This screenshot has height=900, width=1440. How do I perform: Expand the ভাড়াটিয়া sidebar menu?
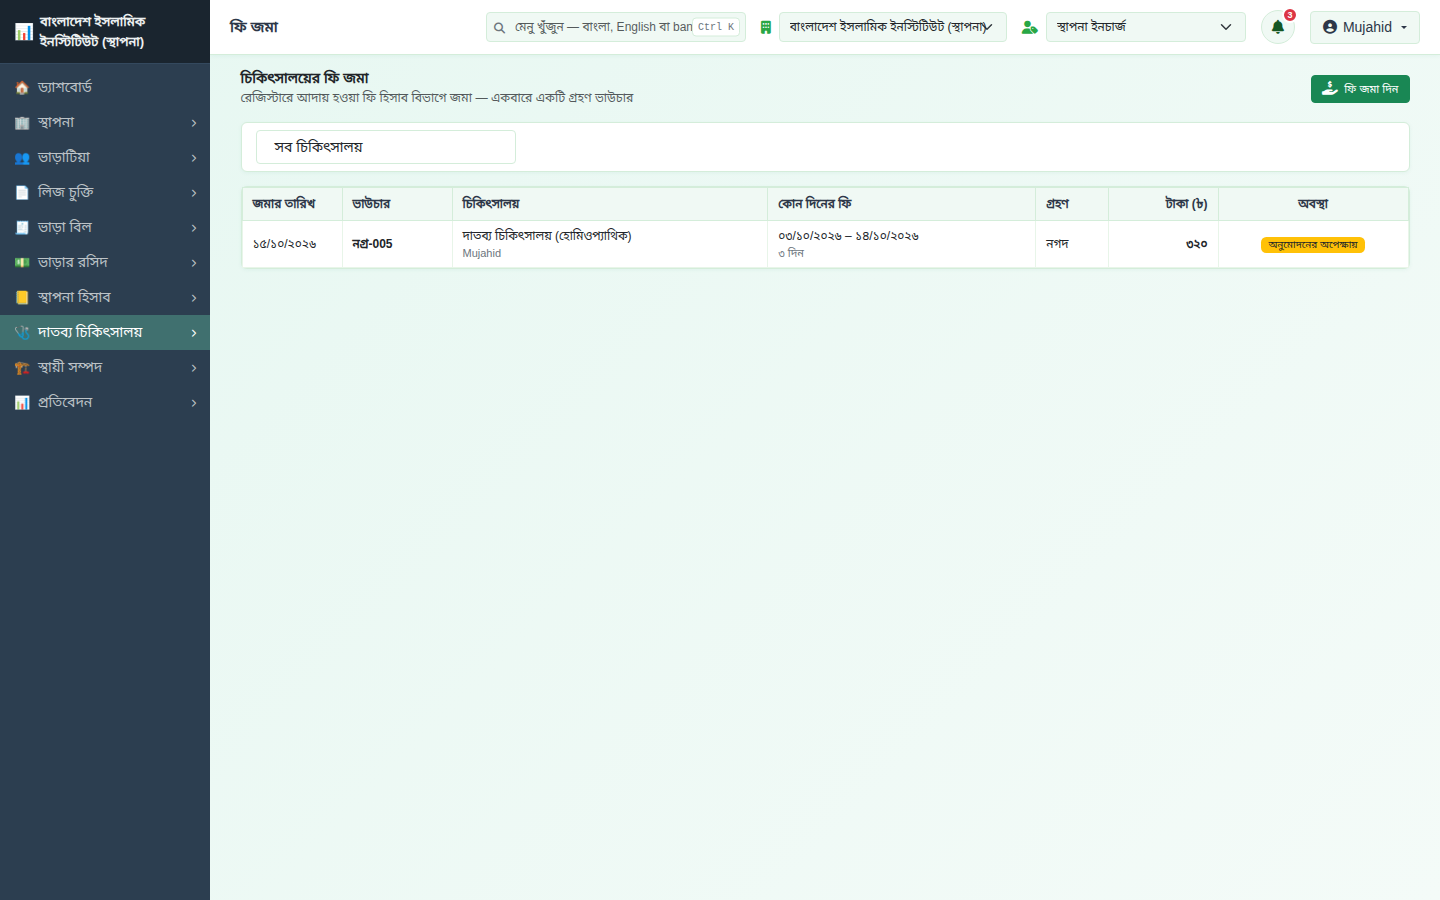click(105, 158)
